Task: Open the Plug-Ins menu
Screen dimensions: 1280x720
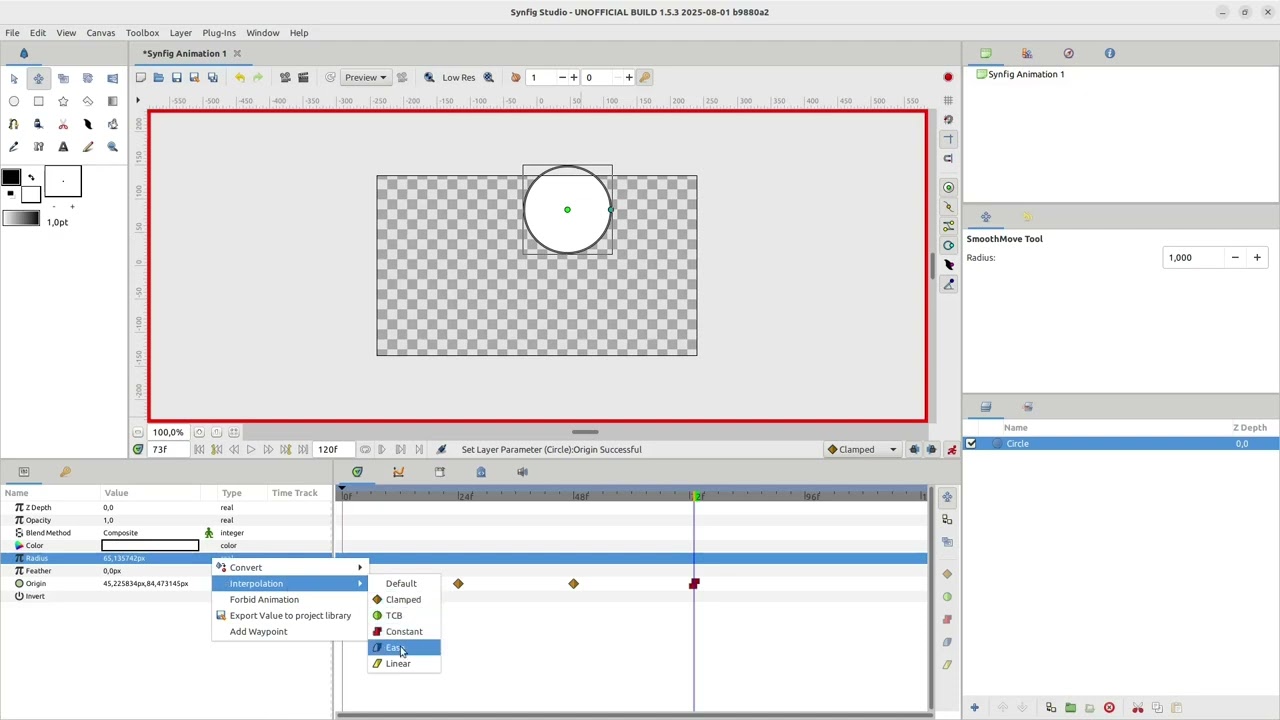Action: (x=218, y=32)
